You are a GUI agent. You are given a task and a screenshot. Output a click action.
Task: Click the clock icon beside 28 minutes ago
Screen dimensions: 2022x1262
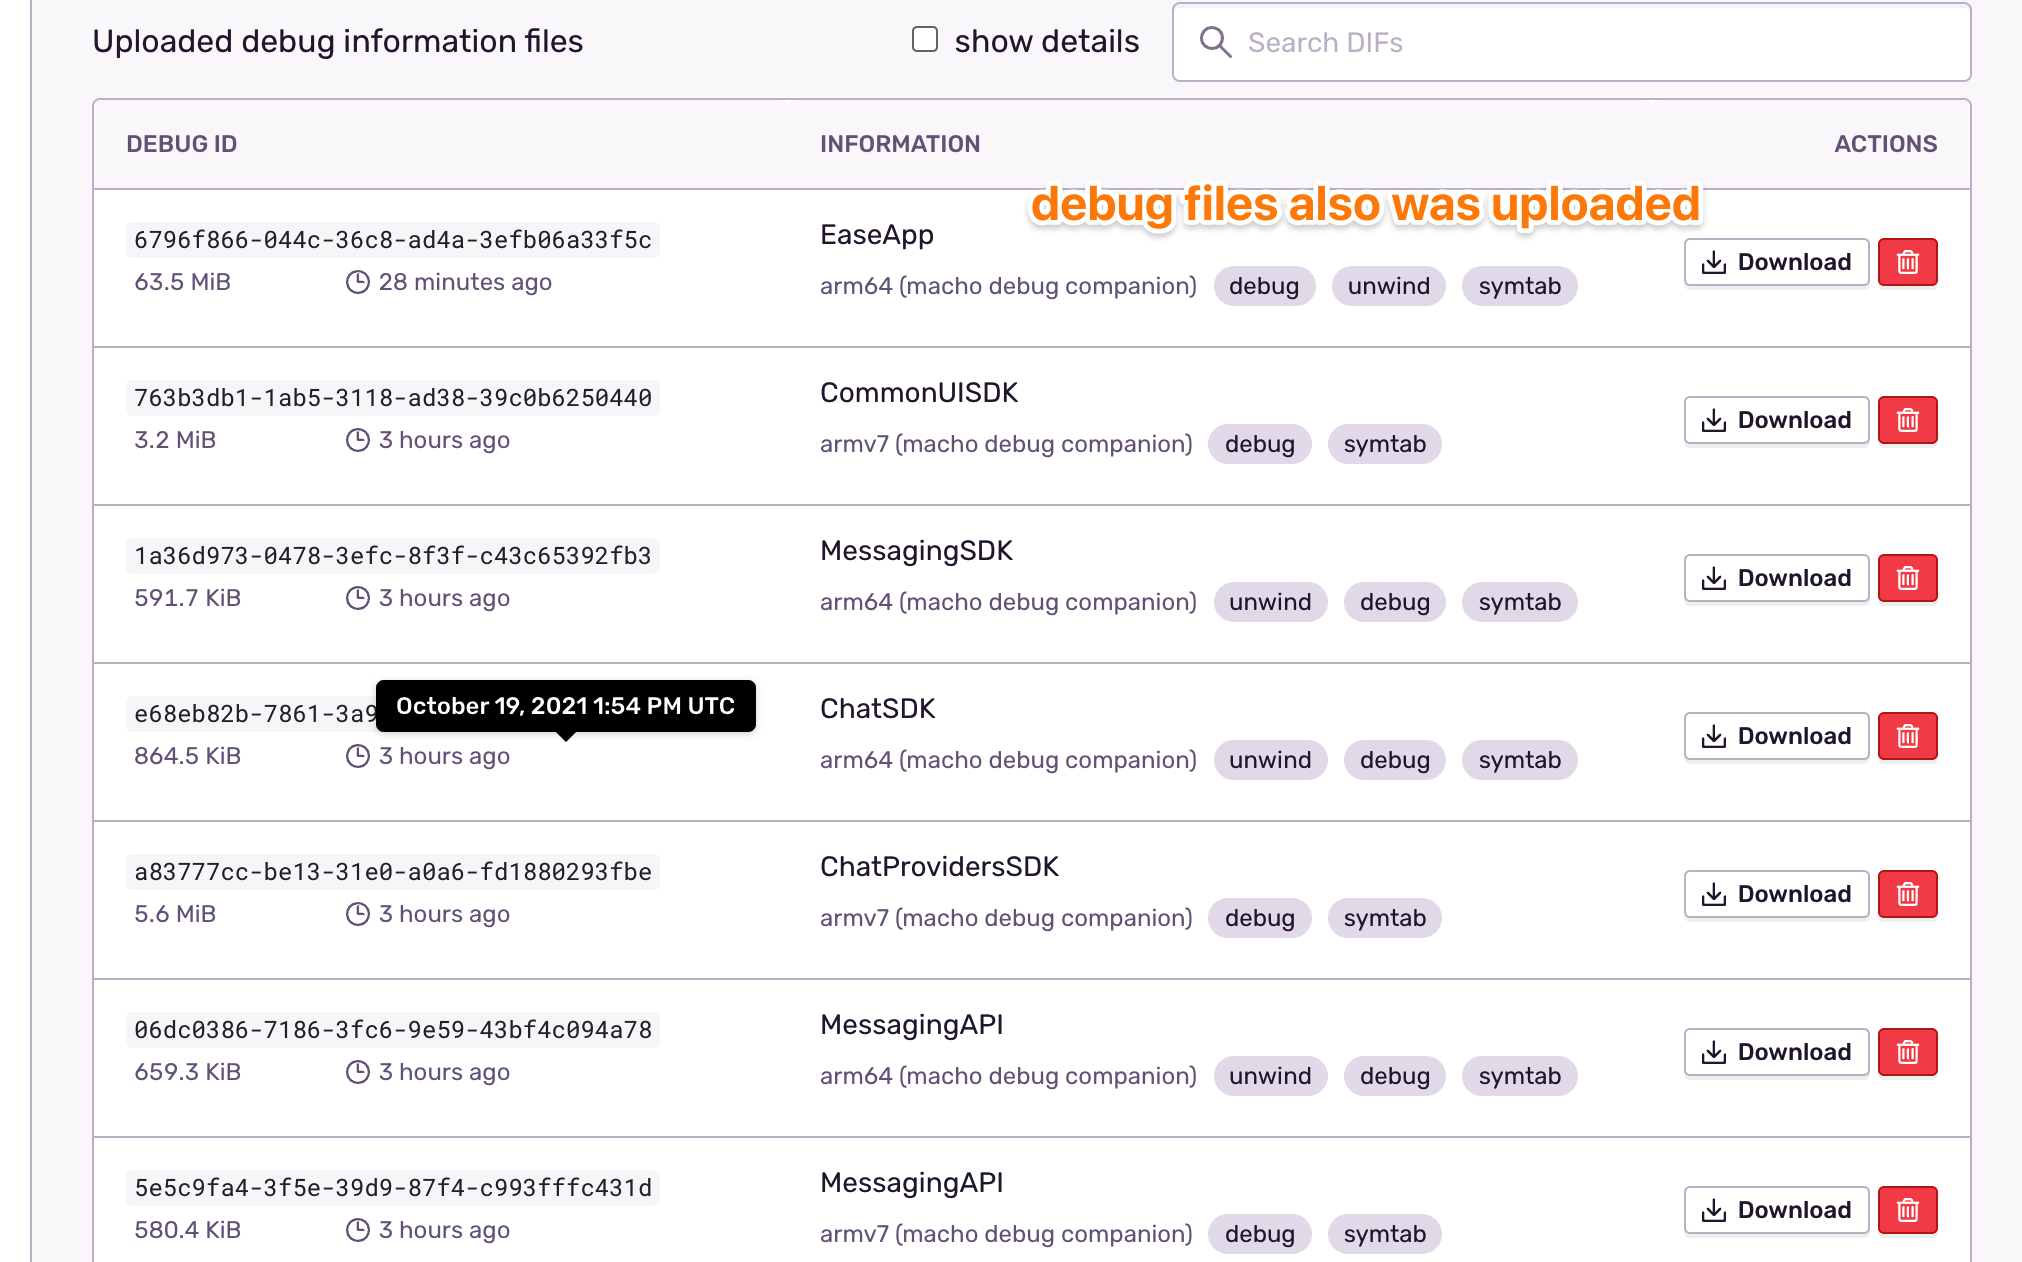359,282
